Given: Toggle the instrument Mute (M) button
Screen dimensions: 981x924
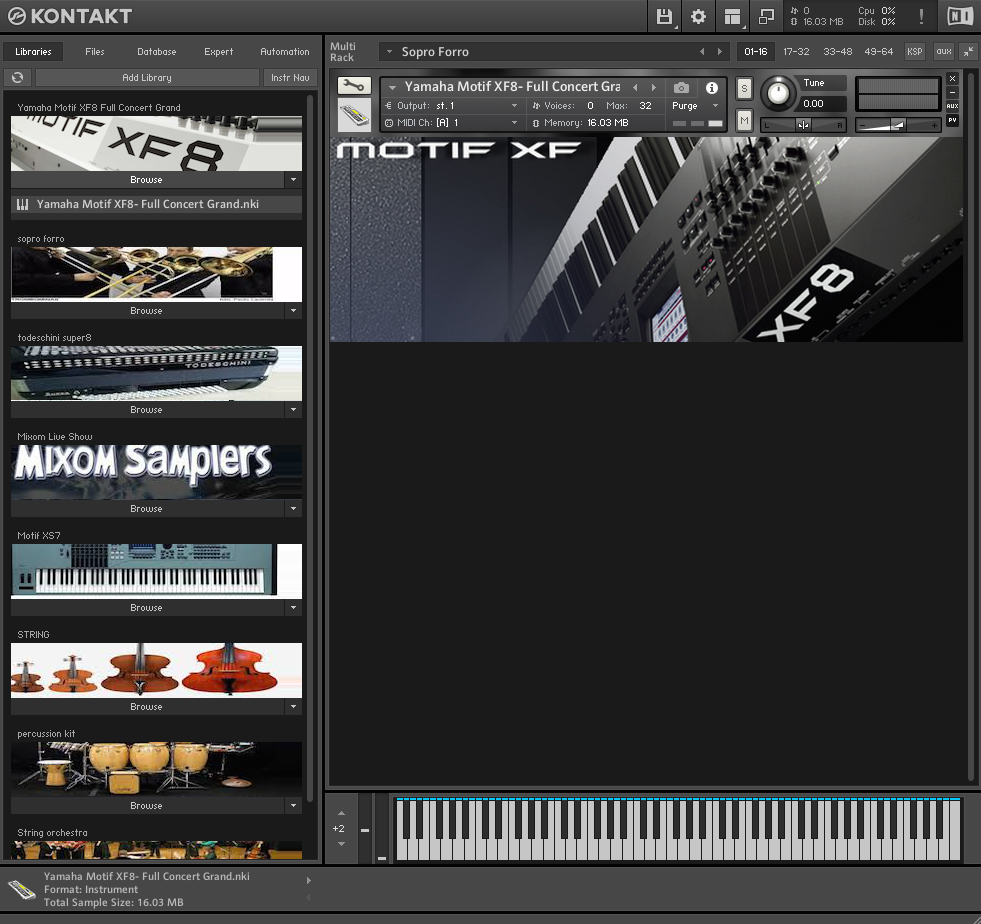Looking at the screenshot, I should (x=744, y=120).
